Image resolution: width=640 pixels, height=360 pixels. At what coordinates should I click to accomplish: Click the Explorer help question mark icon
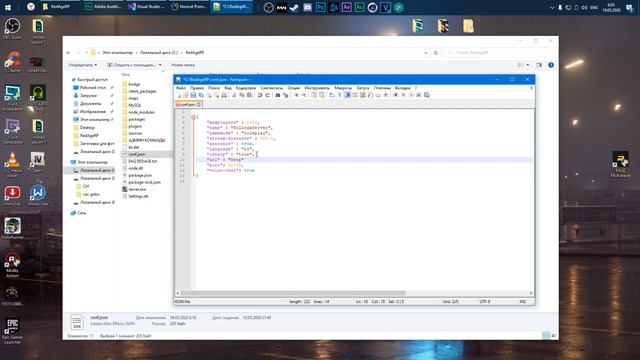(551, 65)
